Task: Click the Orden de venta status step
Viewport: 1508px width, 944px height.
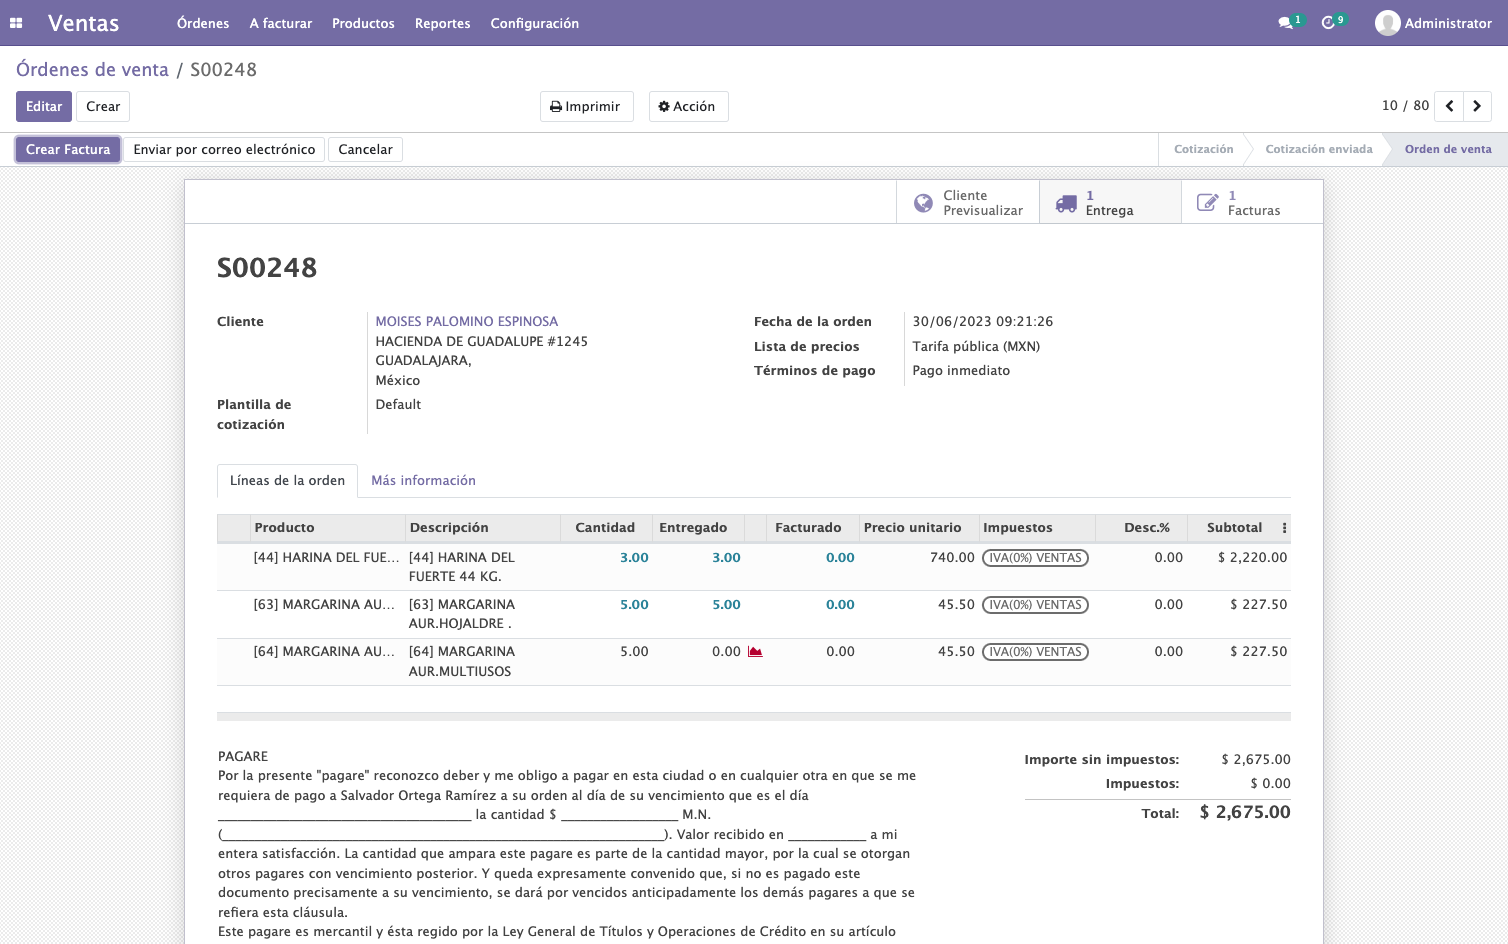Action: (x=1448, y=150)
